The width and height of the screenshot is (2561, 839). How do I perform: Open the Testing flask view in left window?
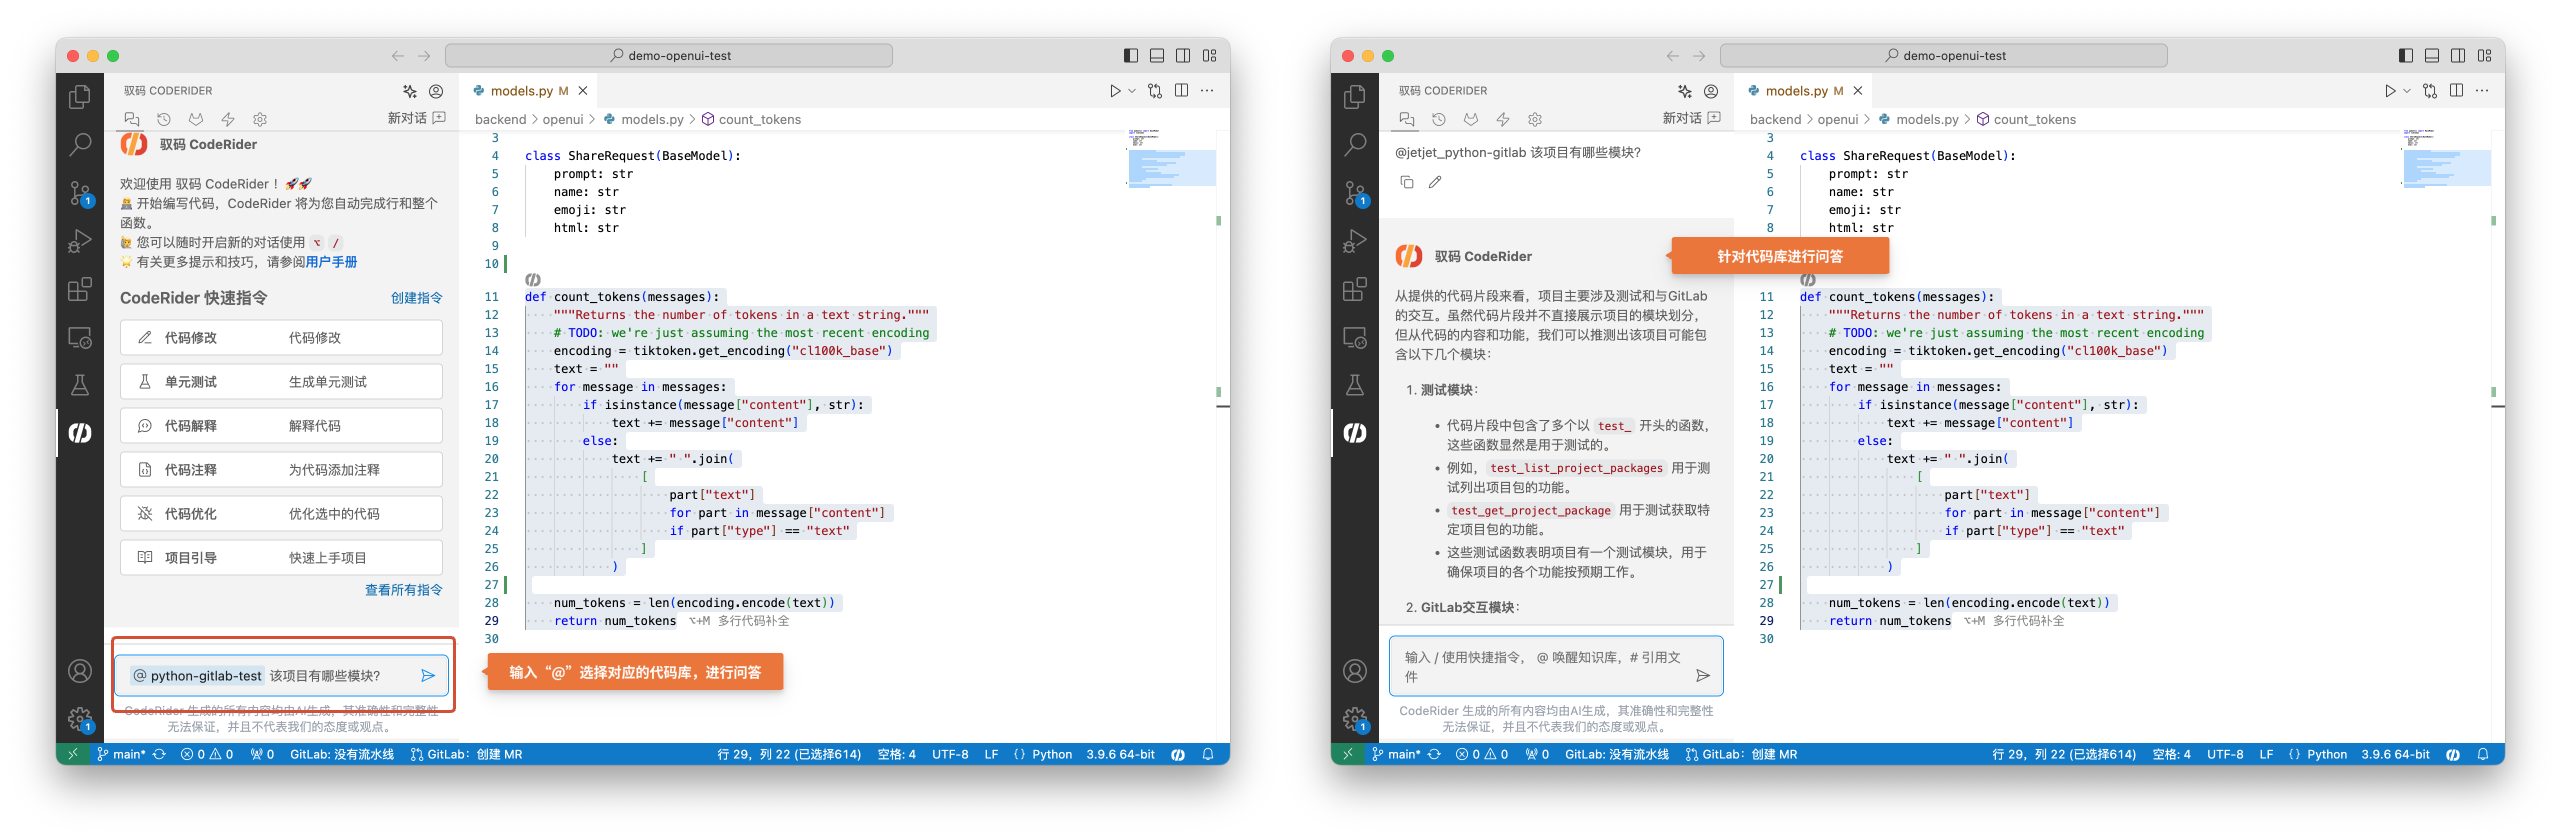80,385
